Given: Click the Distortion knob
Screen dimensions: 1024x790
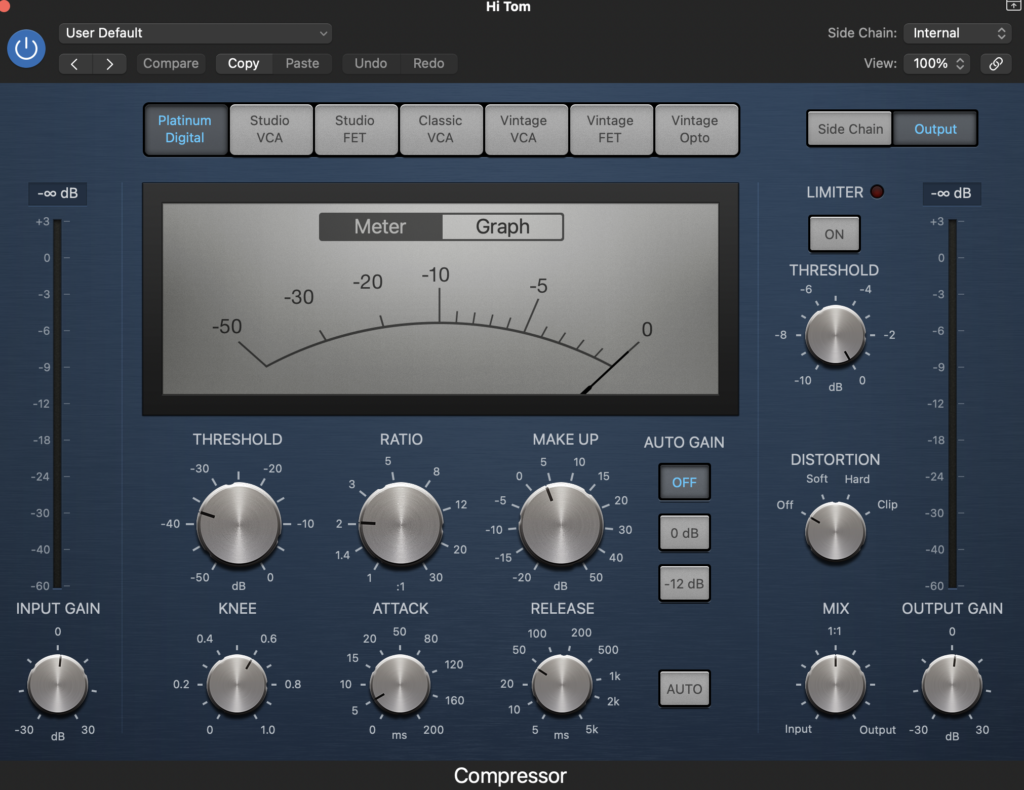Looking at the screenshot, I should pos(835,531).
